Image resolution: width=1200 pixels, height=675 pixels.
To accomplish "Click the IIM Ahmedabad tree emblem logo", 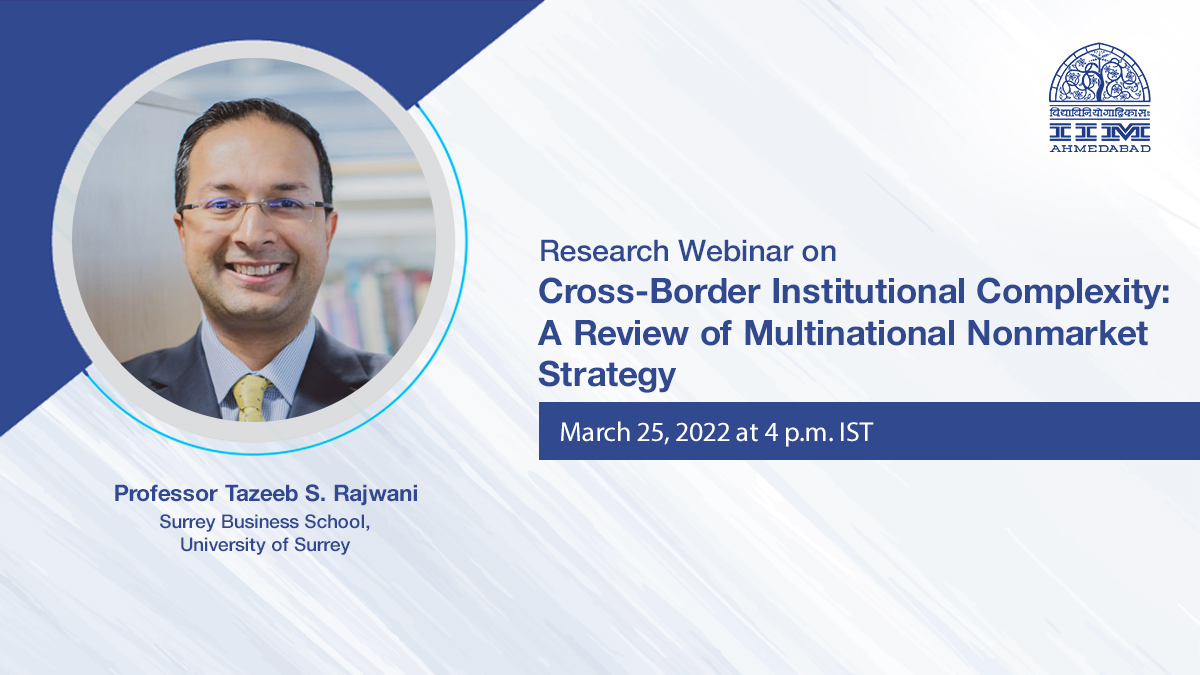I will (x=1099, y=75).
